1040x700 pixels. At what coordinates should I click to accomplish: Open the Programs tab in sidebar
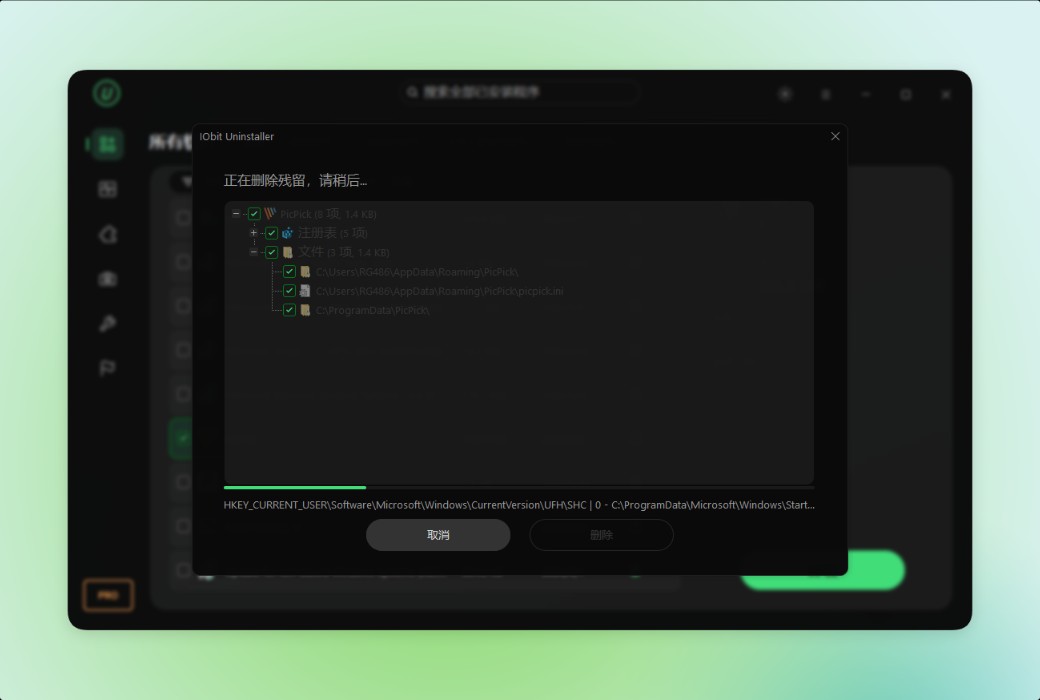(107, 144)
